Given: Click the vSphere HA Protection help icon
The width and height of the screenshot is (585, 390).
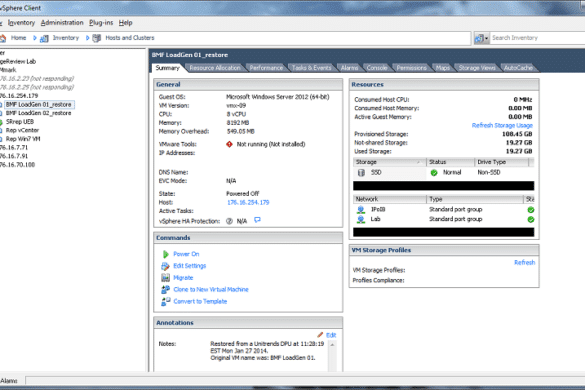Looking at the screenshot, I should coord(229,221).
